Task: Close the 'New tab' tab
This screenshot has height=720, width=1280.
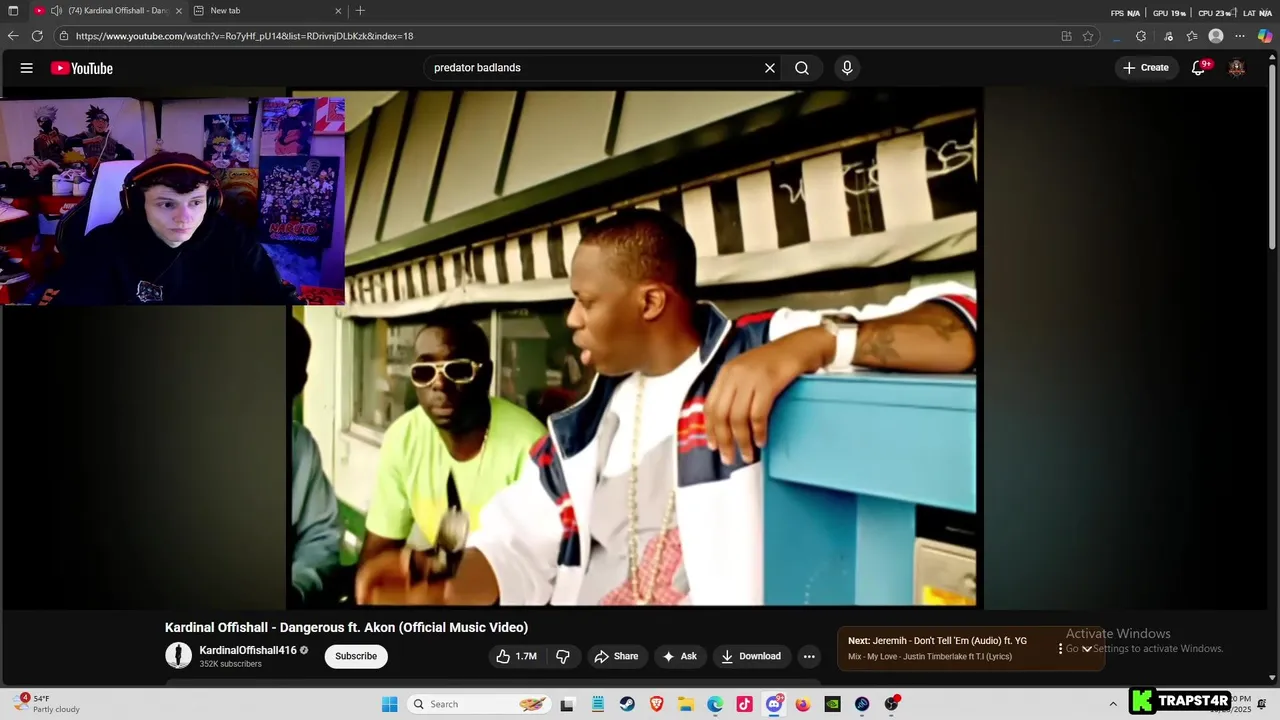Action: [x=338, y=11]
